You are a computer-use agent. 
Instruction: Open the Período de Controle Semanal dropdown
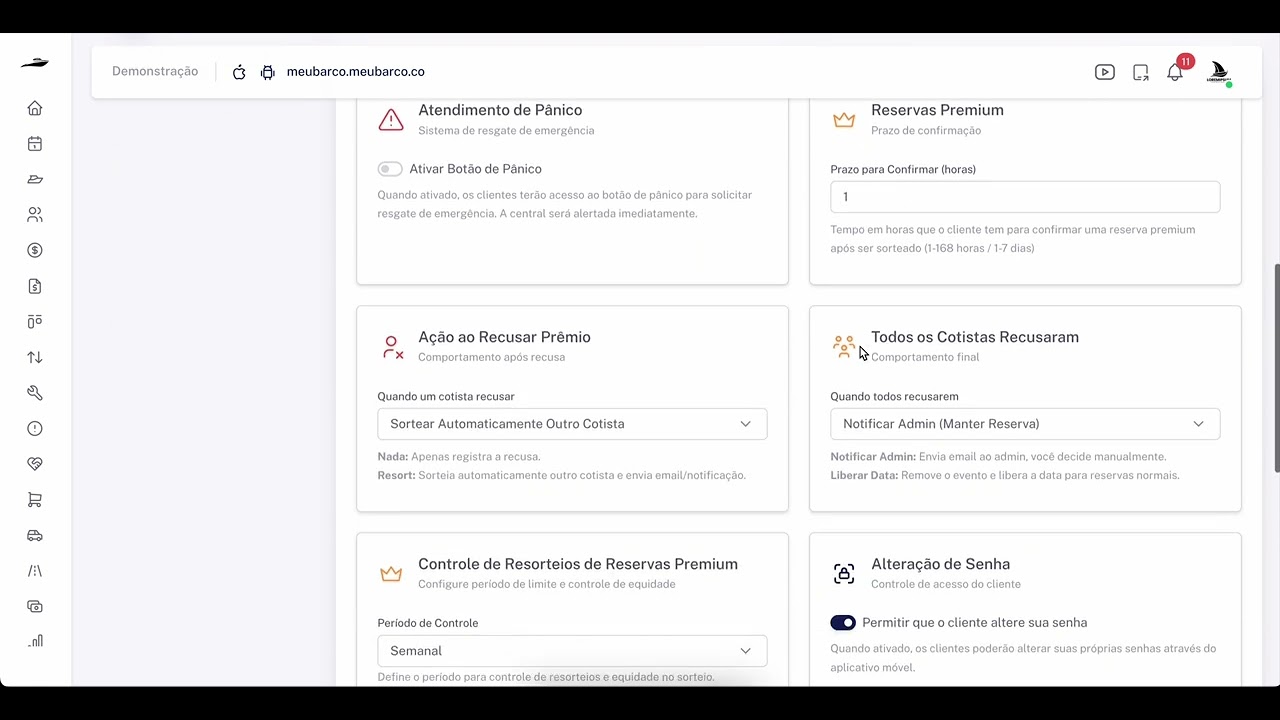click(x=572, y=651)
